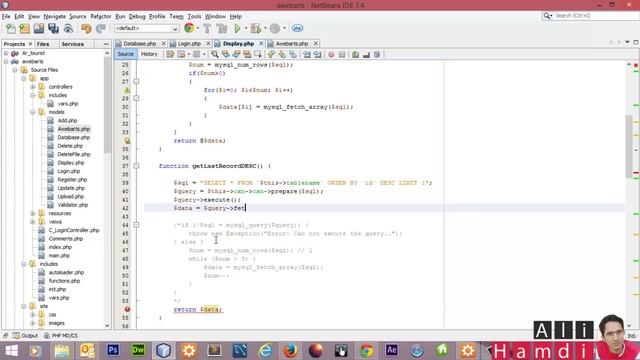The width and height of the screenshot is (640, 360).
Task: Open the Debug Project dropdown arrow
Action: click(264, 29)
